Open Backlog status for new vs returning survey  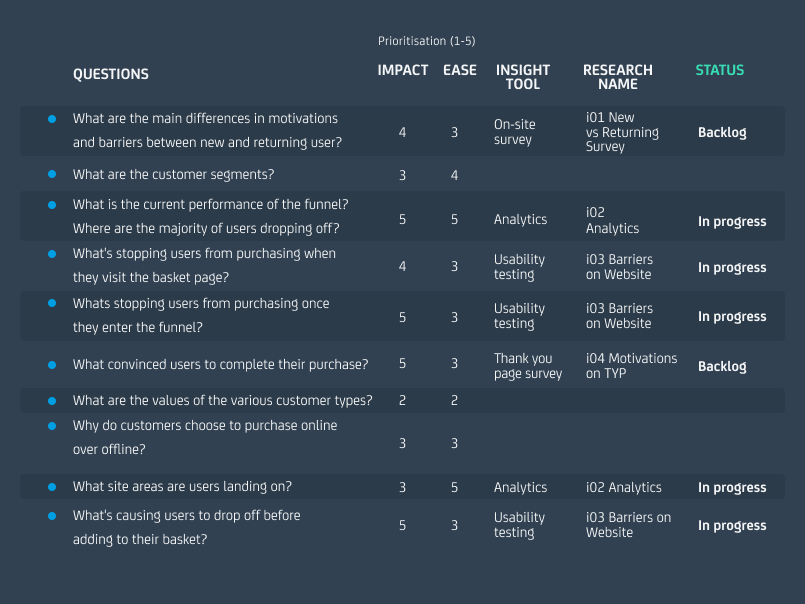(x=722, y=133)
